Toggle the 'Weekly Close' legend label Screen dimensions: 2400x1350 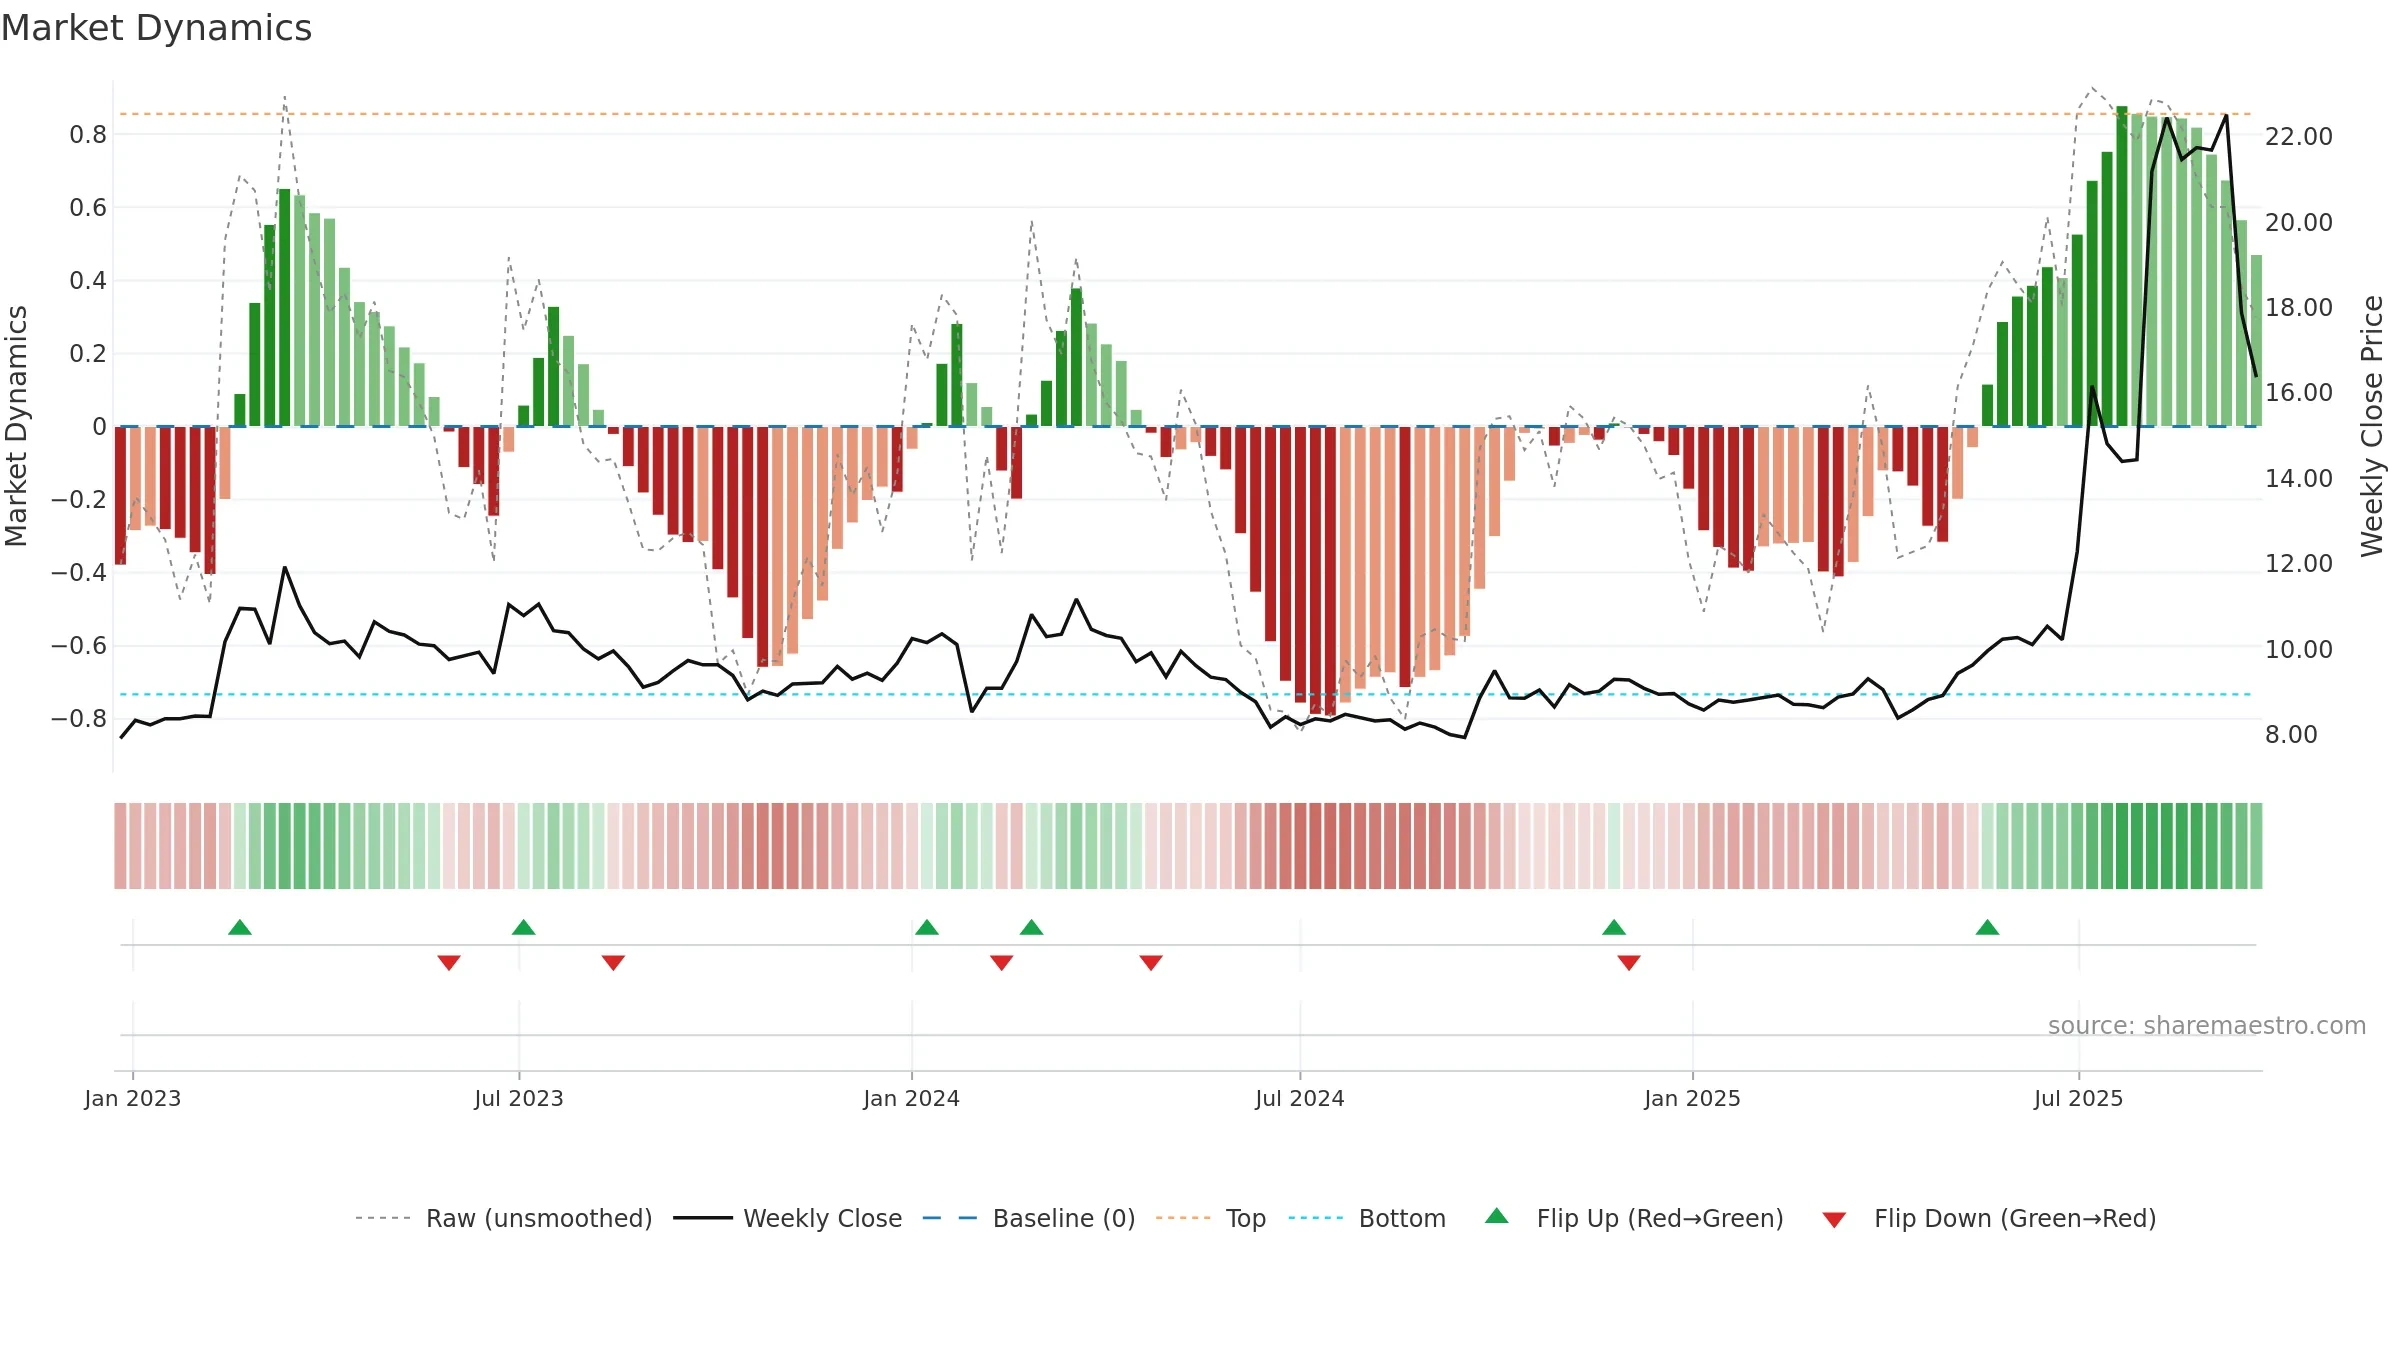point(823,1218)
